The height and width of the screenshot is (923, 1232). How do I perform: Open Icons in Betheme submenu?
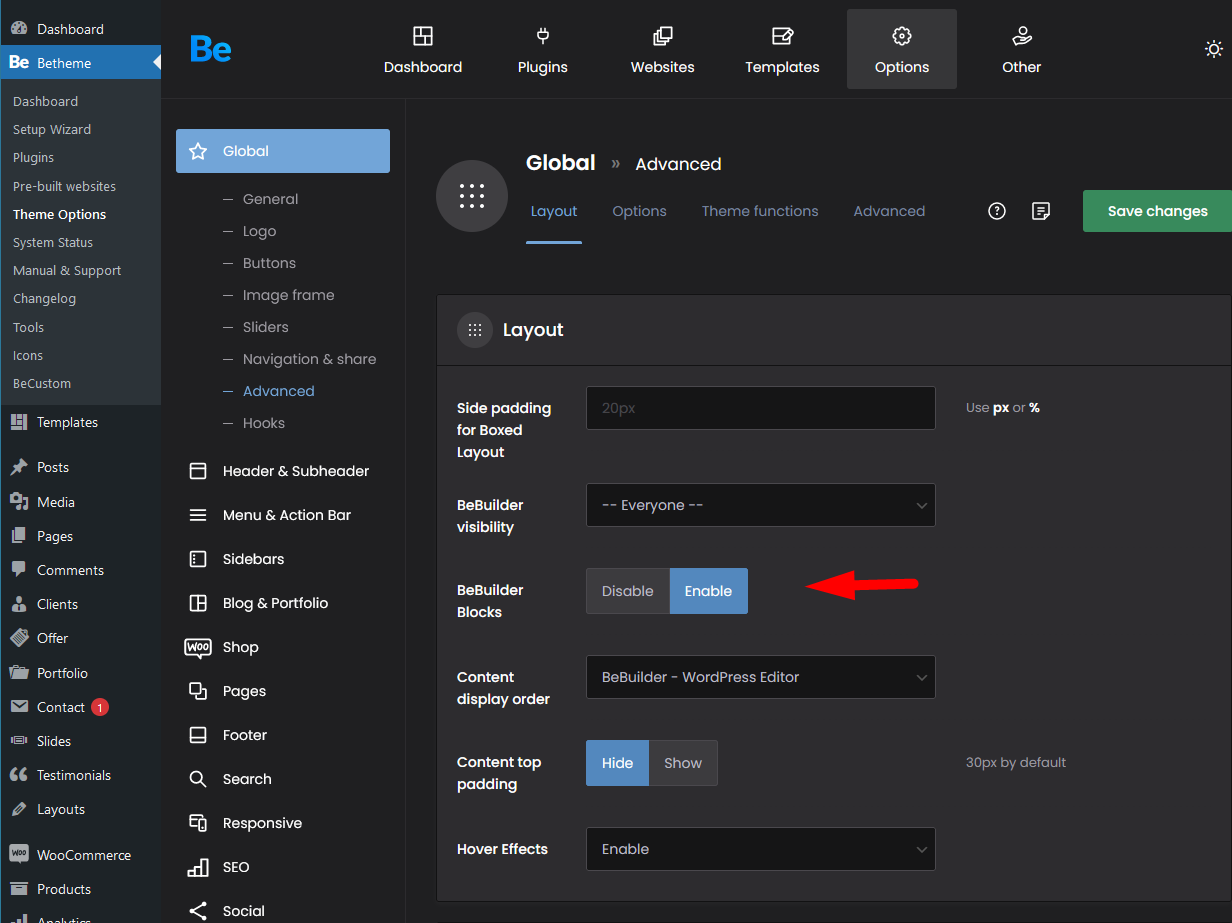pyautogui.click(x=28, y=355)
